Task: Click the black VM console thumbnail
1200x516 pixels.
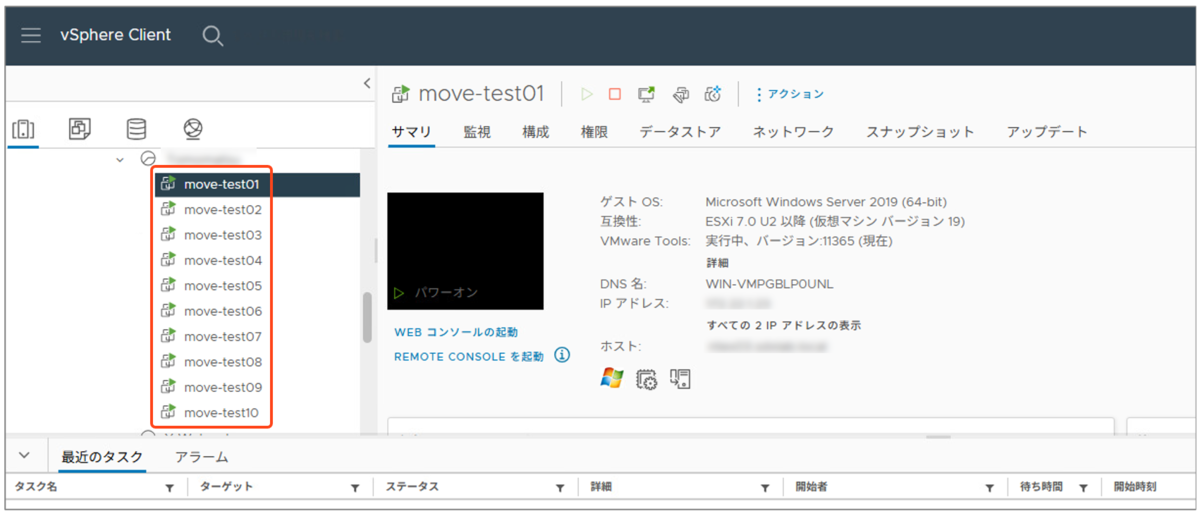Action: point(465,251)
